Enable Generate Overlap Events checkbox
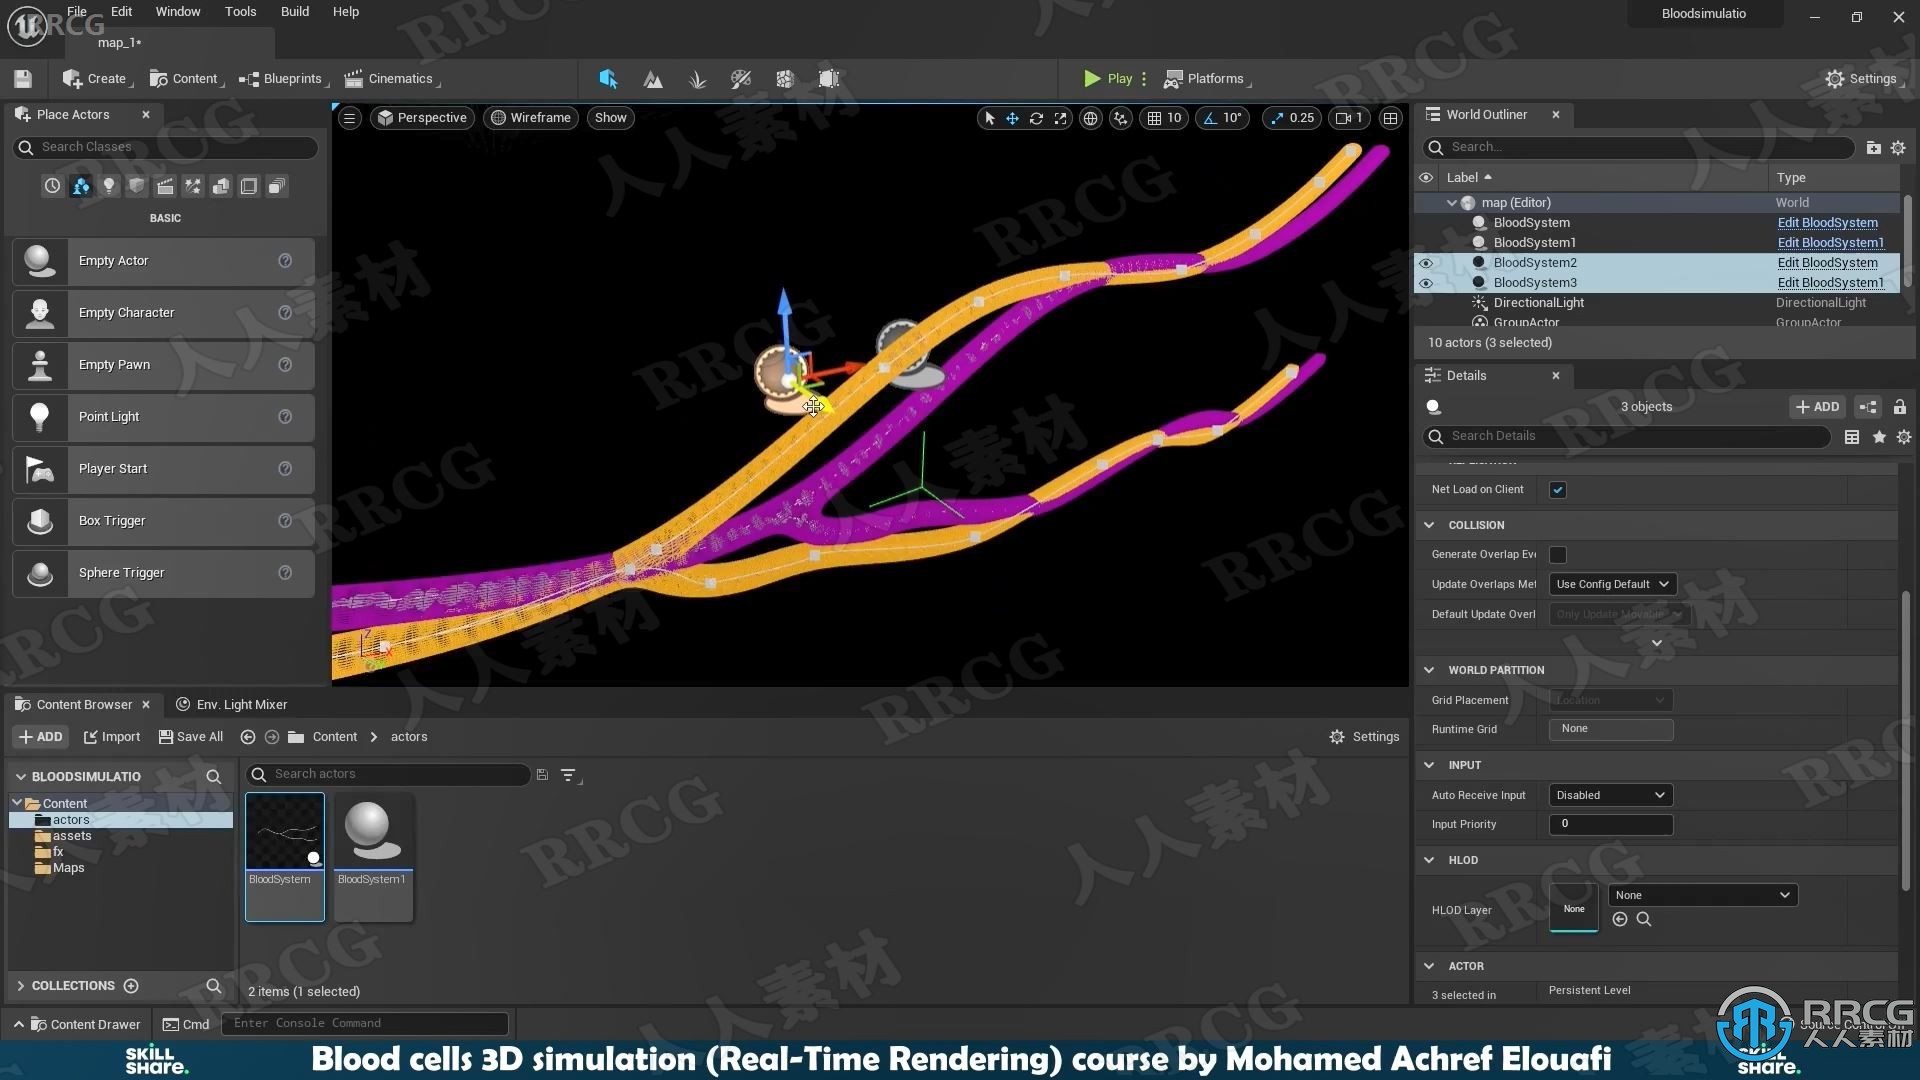 [1557, 553]
